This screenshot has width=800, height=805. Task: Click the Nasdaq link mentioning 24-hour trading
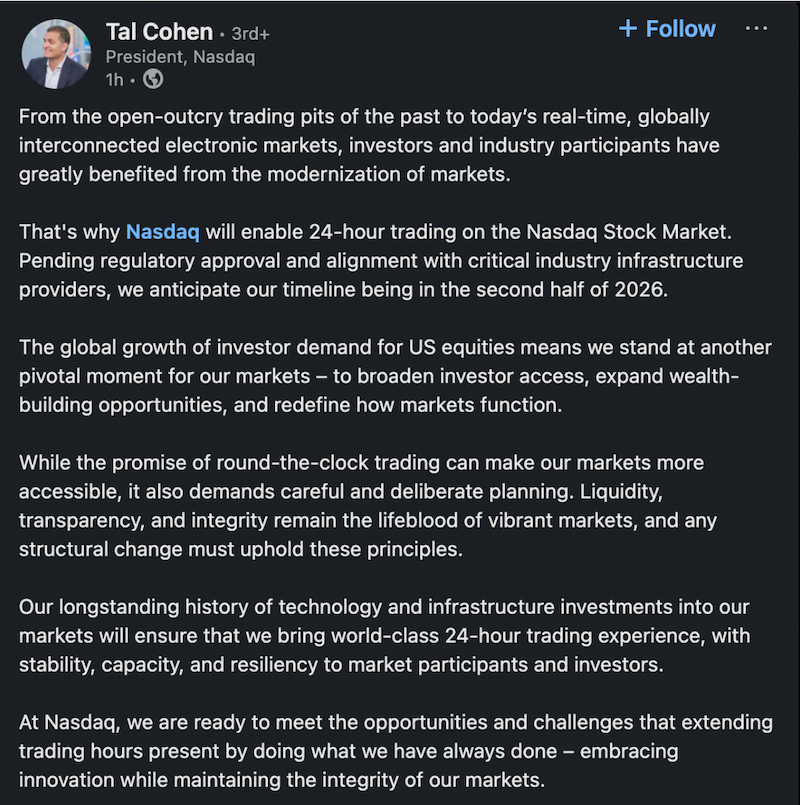point(163,231)
